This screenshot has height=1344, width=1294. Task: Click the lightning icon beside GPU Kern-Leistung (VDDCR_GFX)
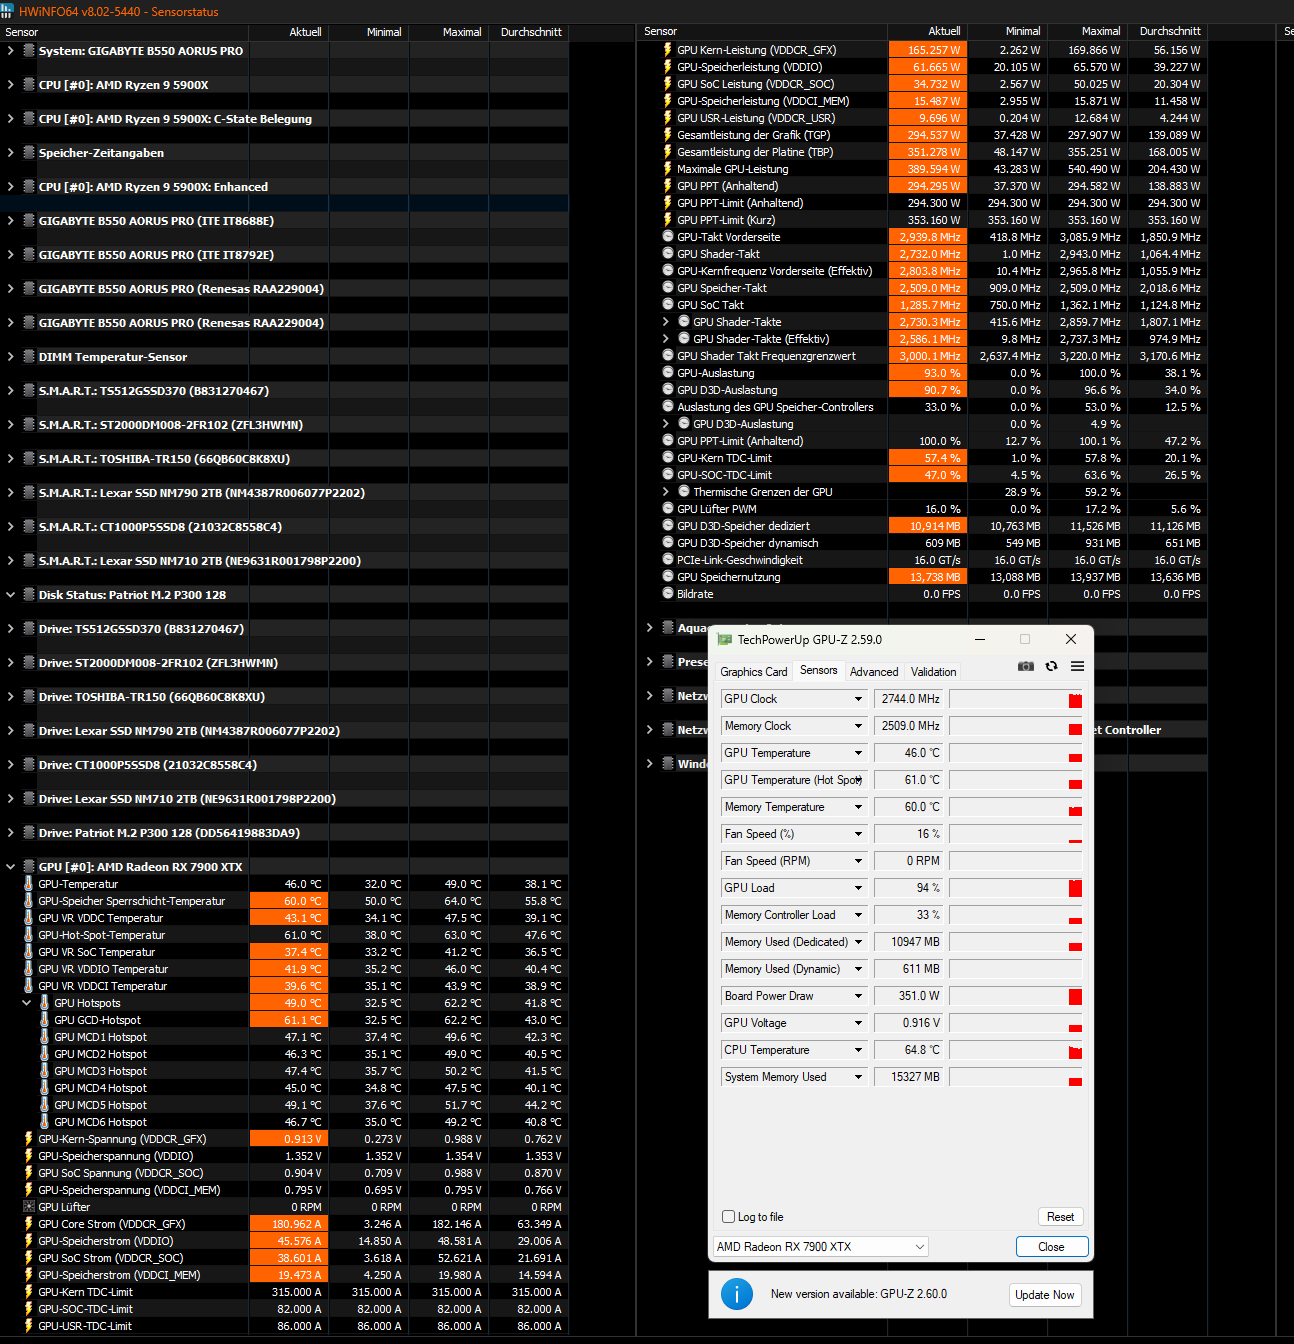(667, 50)
